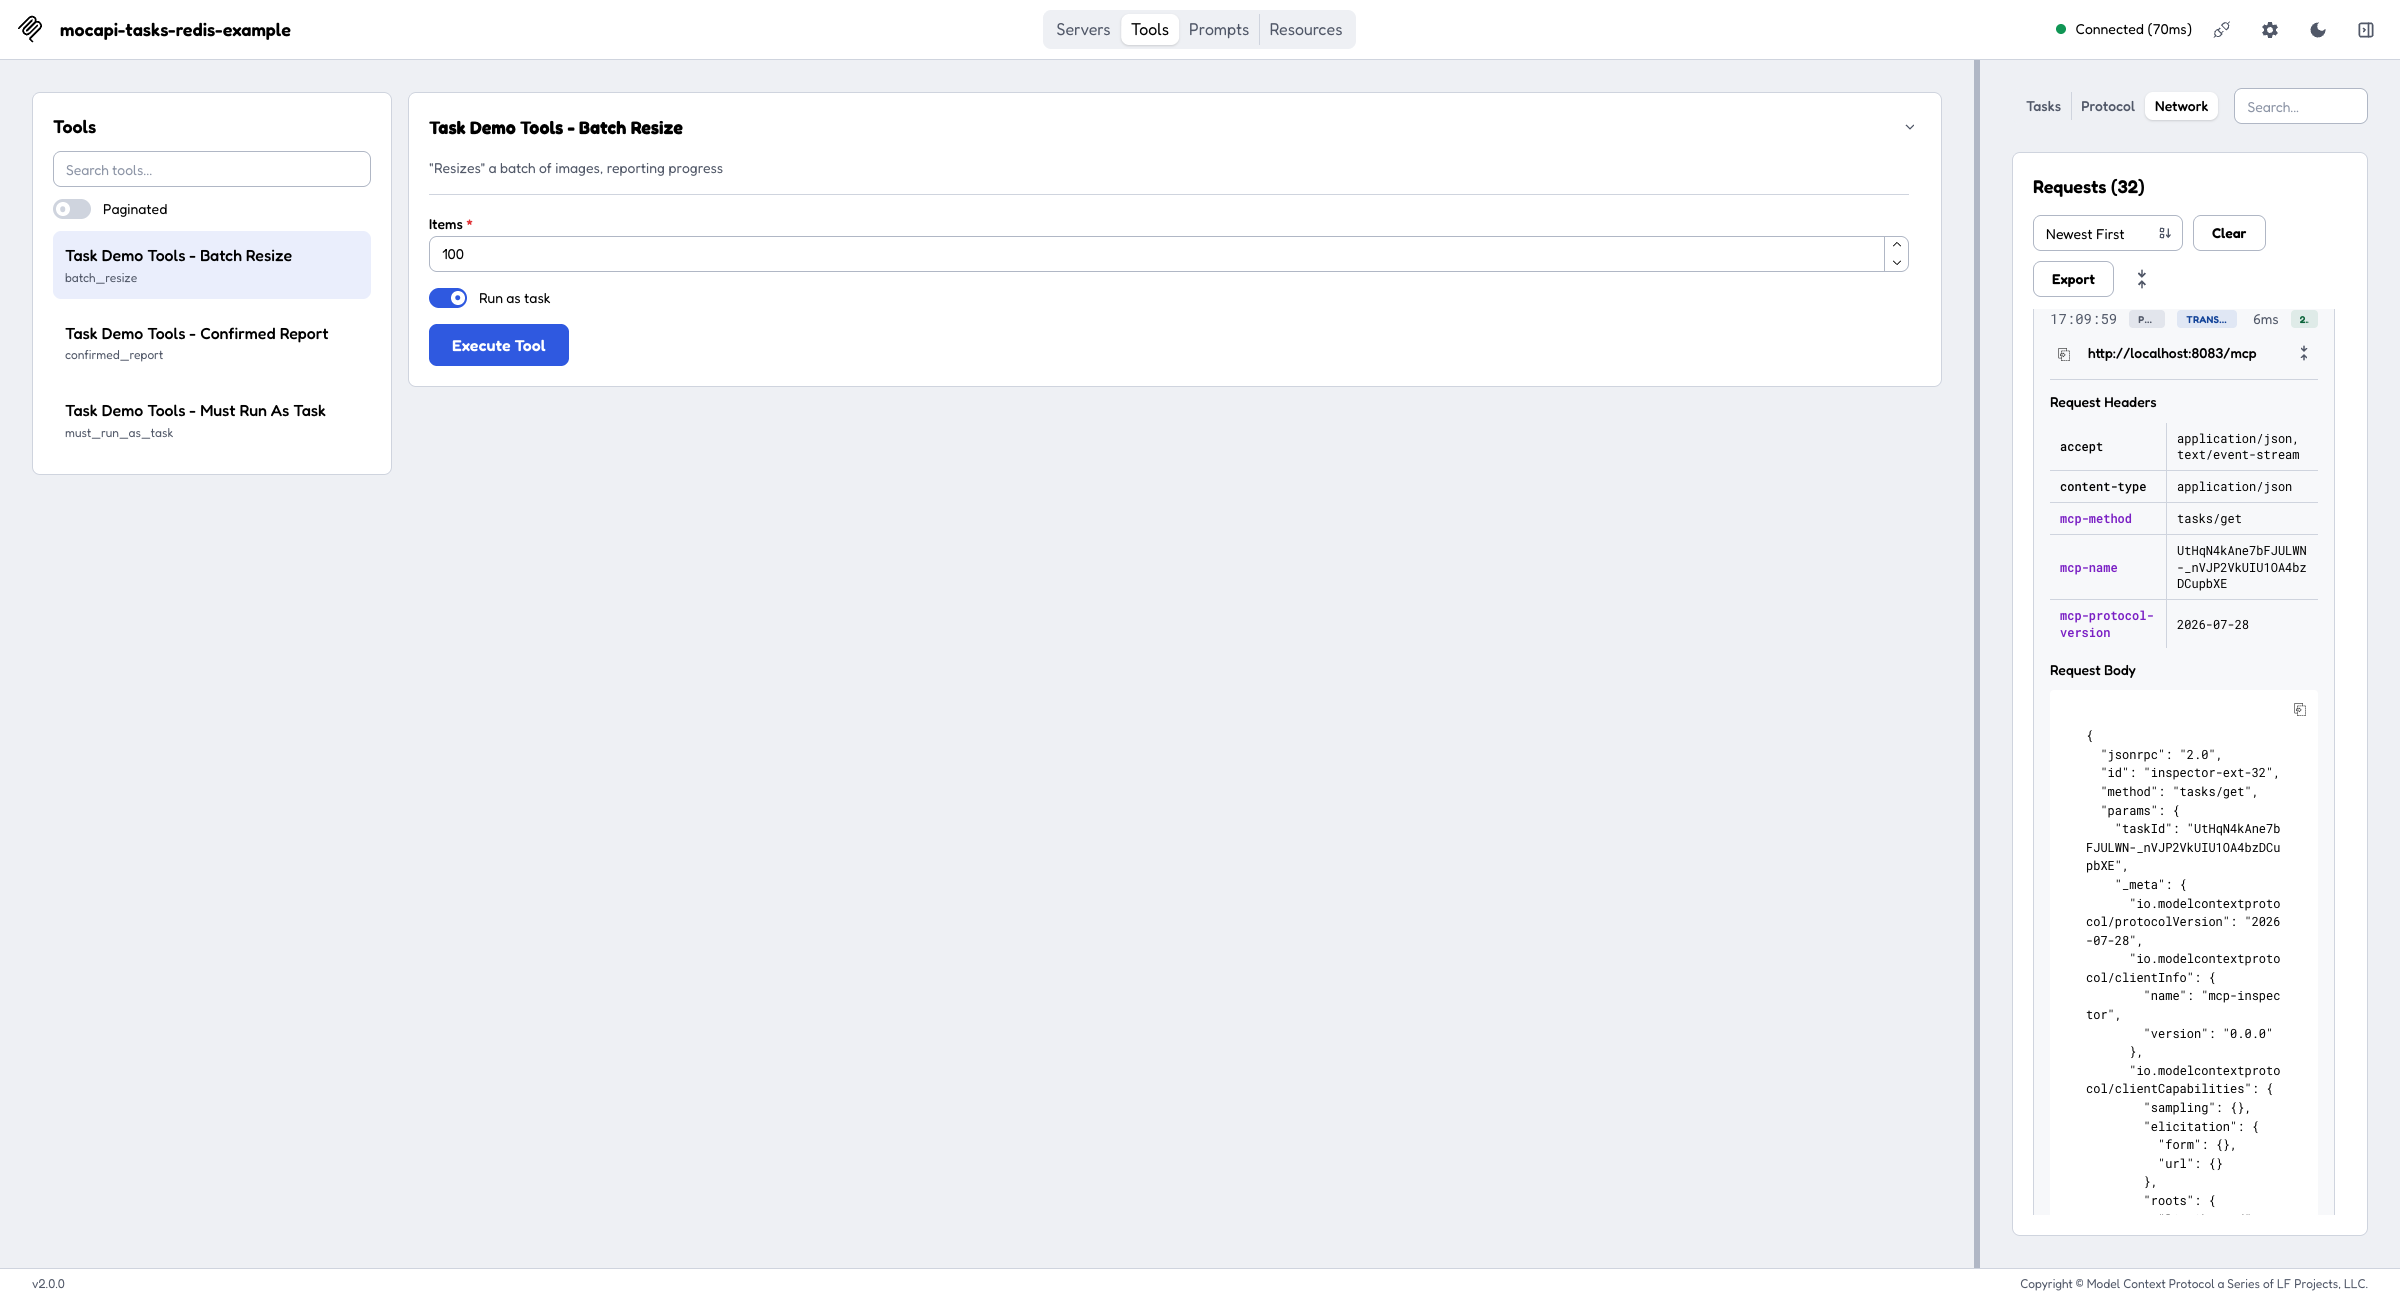Collapse all requests icon beside Export
The image size is (2400, 1300).
pyautogui.click(x=2142, y=279)
